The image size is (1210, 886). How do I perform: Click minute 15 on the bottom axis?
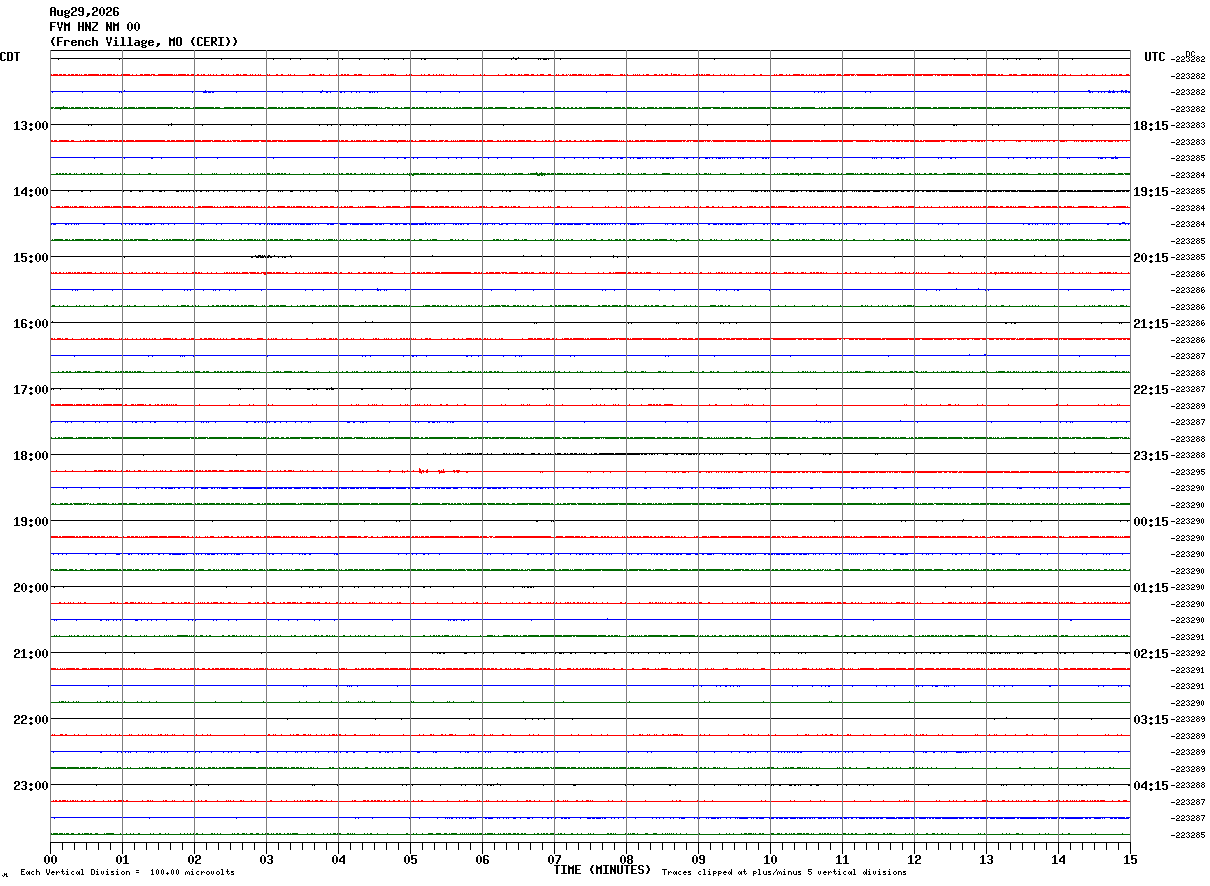pos(1130,859)
